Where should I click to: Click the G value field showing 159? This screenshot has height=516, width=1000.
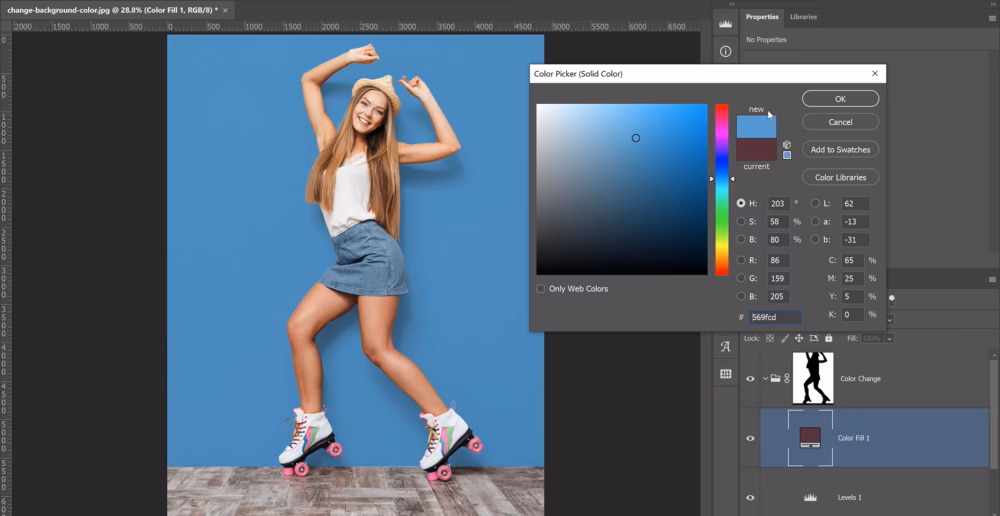(779, 279)
